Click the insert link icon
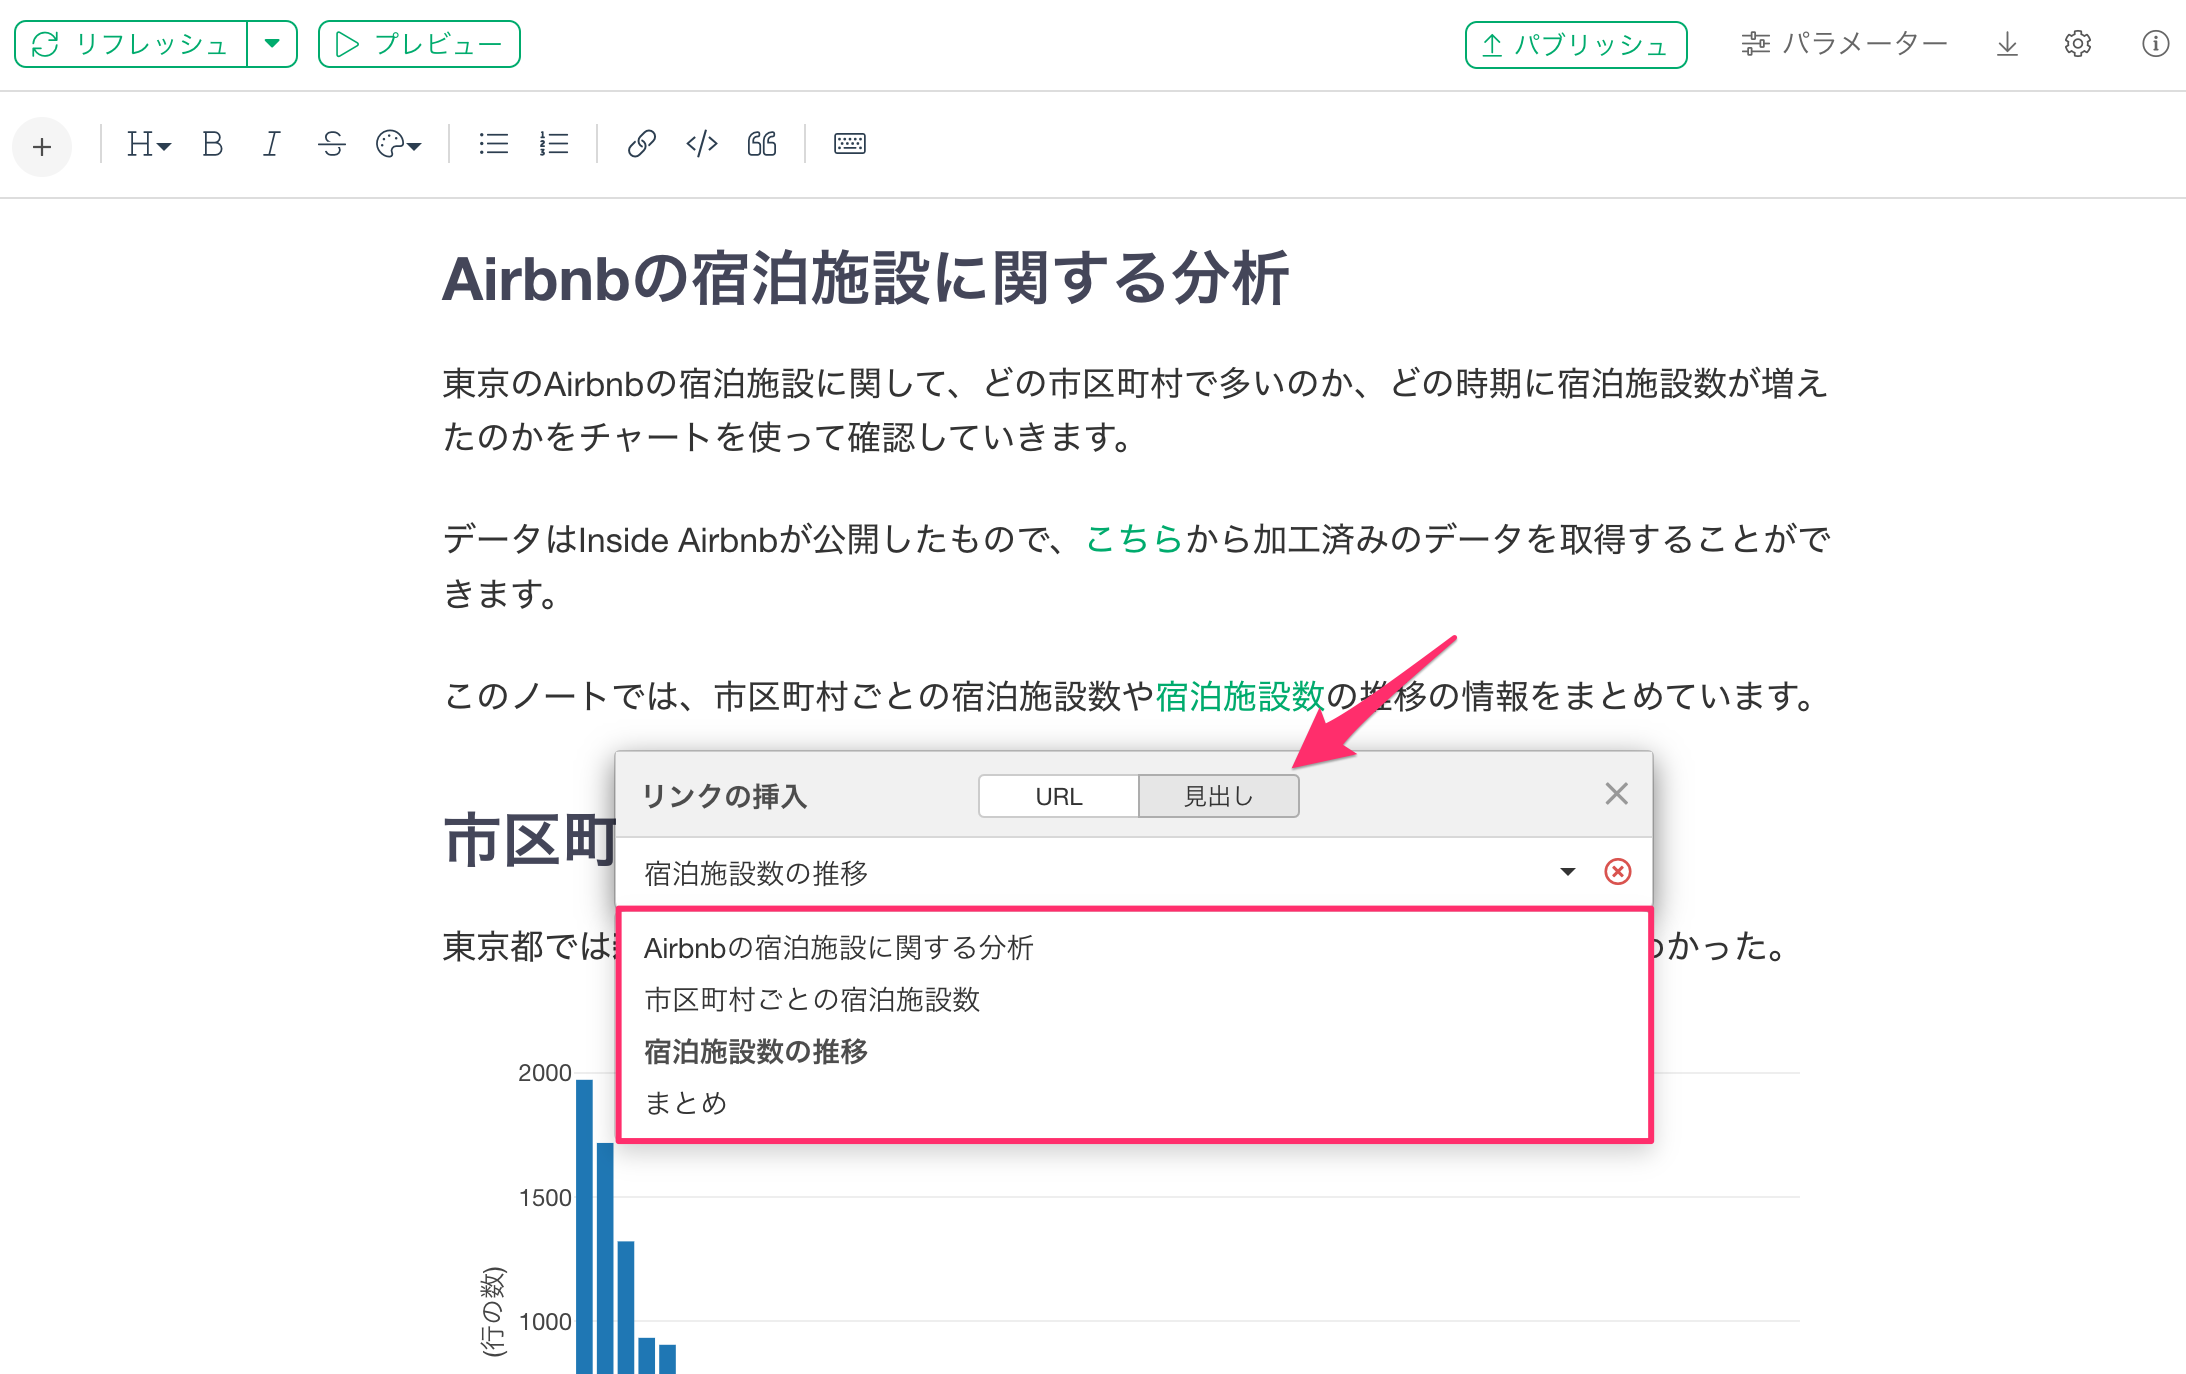Viewport: 2186px width, 1374px height. 641,144
